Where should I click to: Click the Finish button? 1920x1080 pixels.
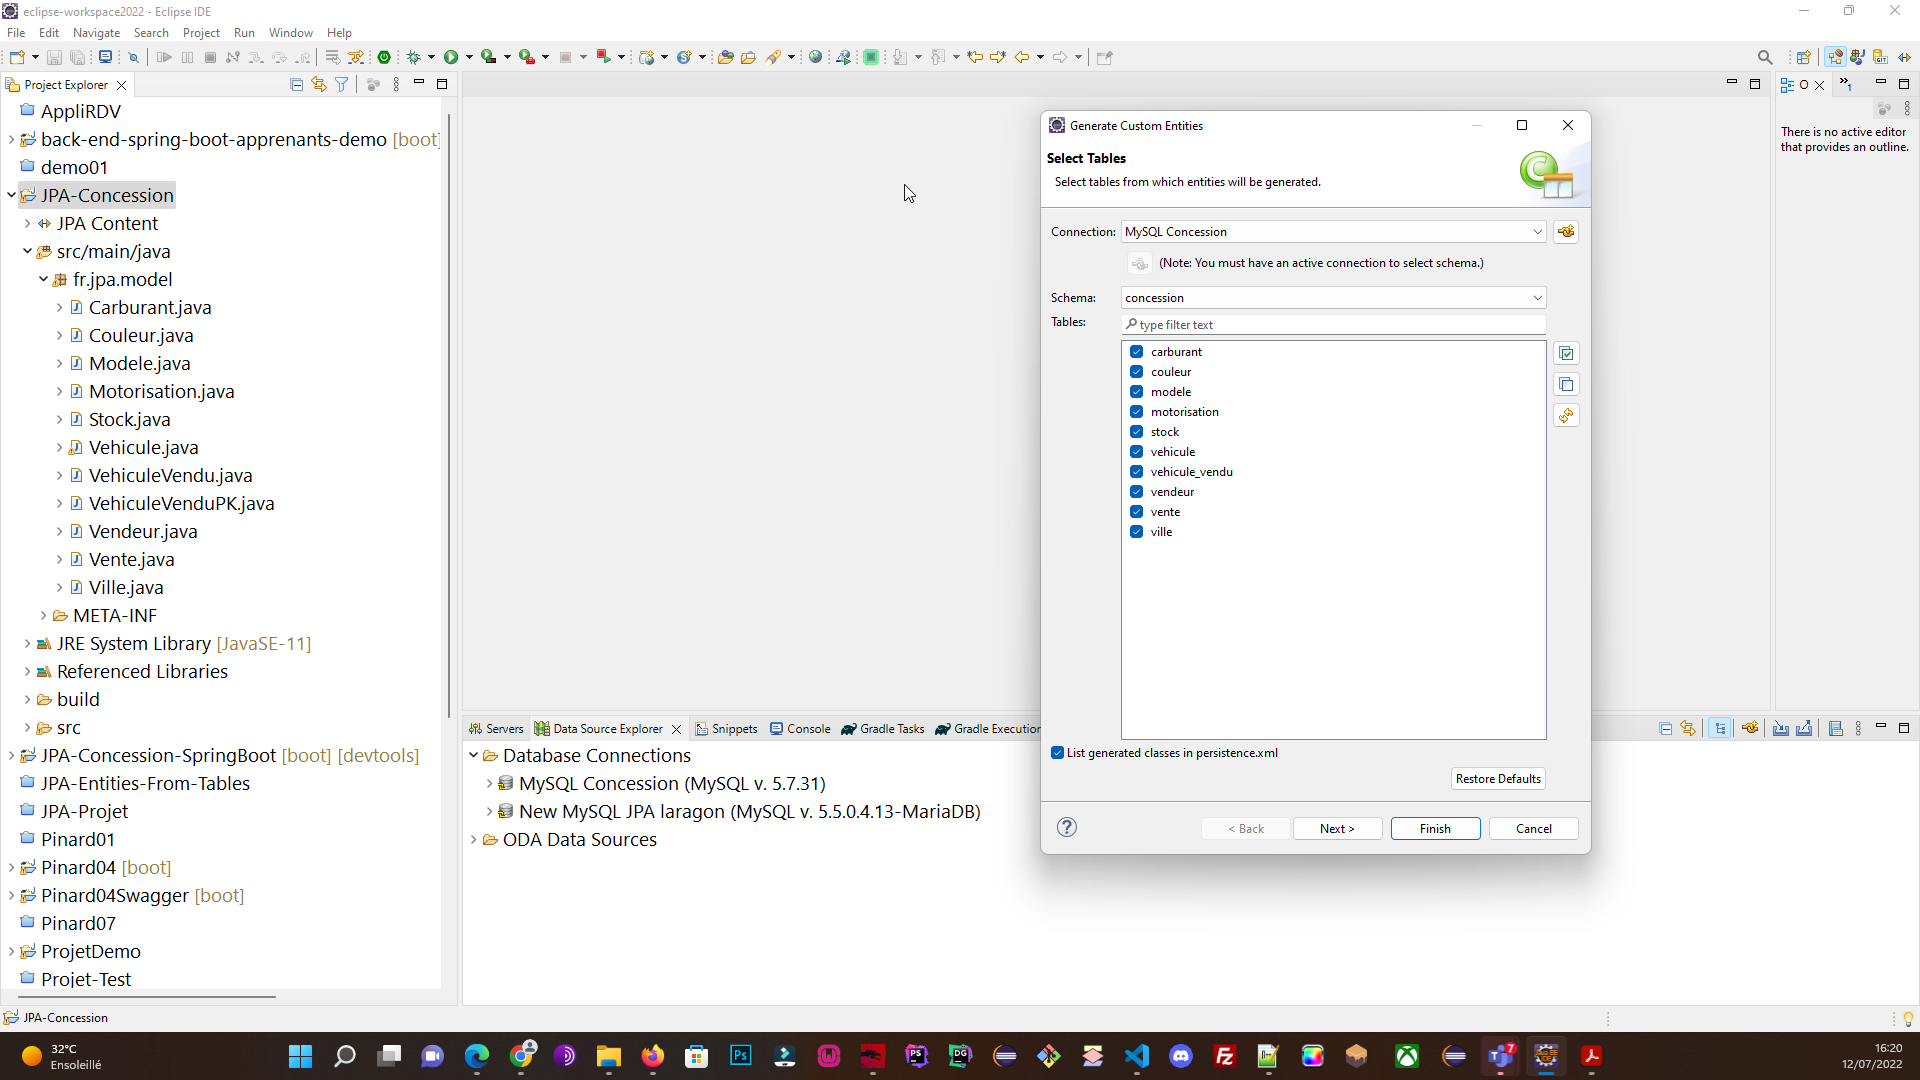pos(1434,829)
